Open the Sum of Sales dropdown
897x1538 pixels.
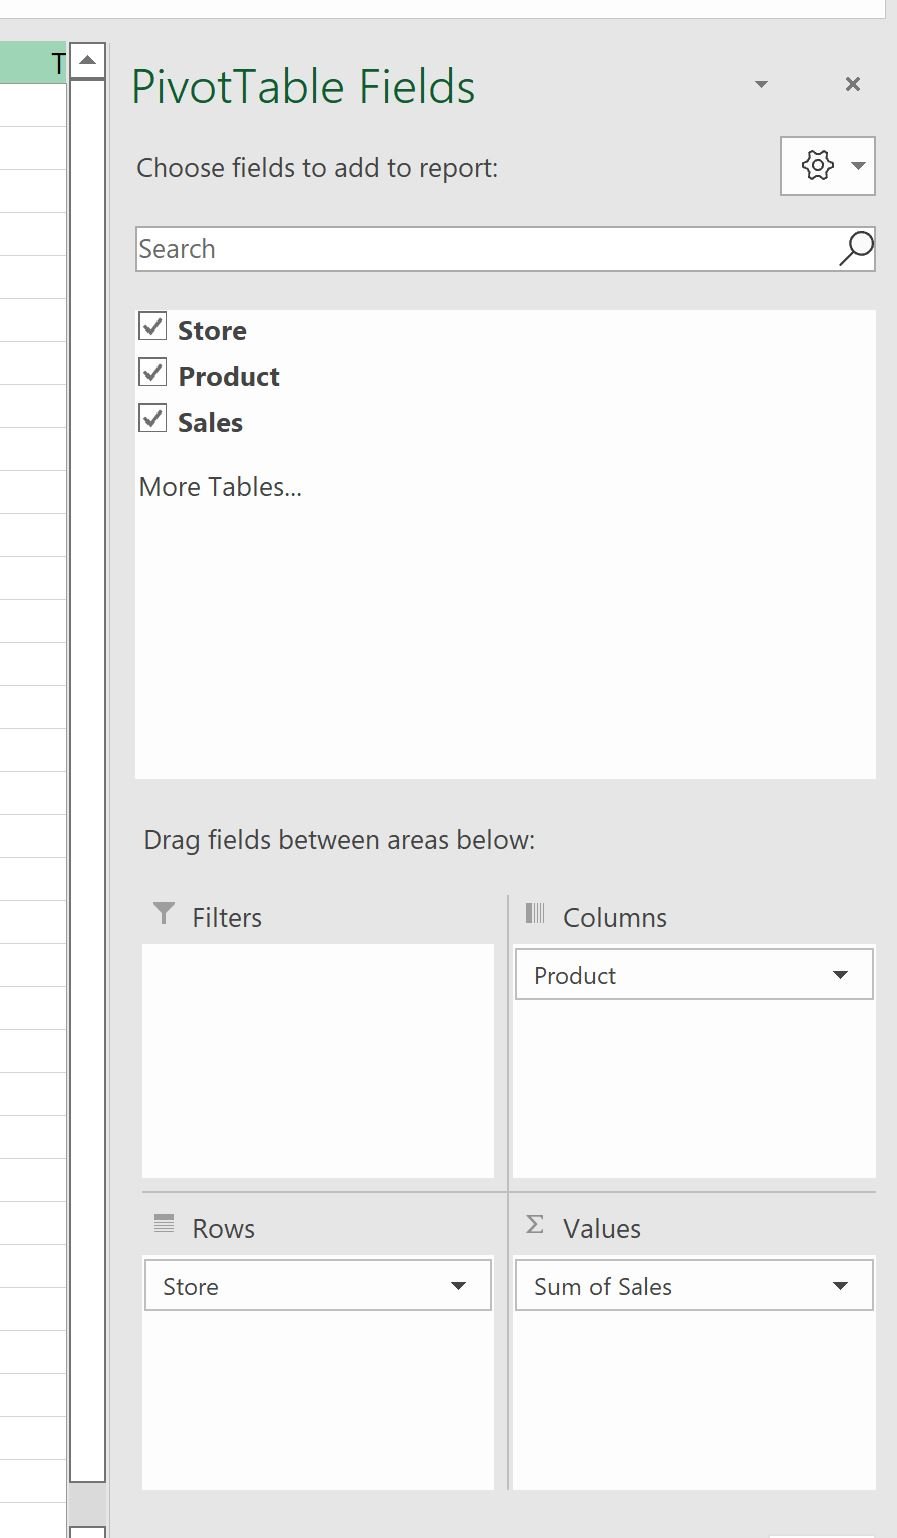click(840, 1286)
